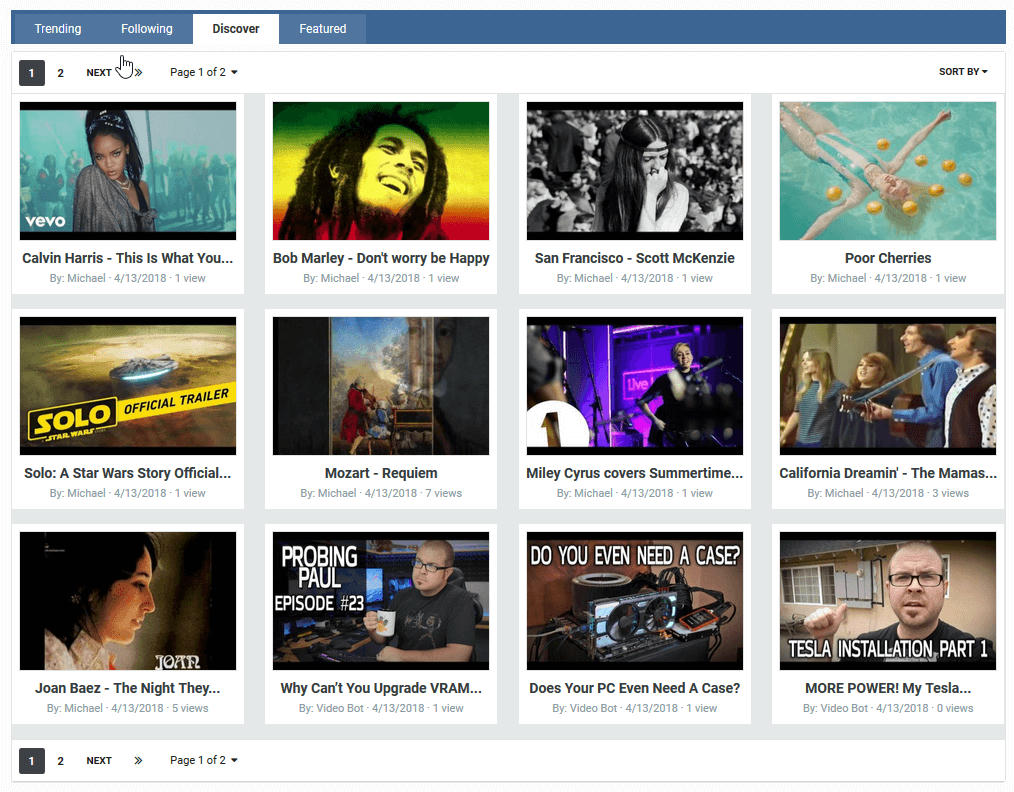Expand the top 'Page 1 of 2' dropdown
Viewport: 1014px width, 792px height.
pyautogui.click(x=204, y=72)
